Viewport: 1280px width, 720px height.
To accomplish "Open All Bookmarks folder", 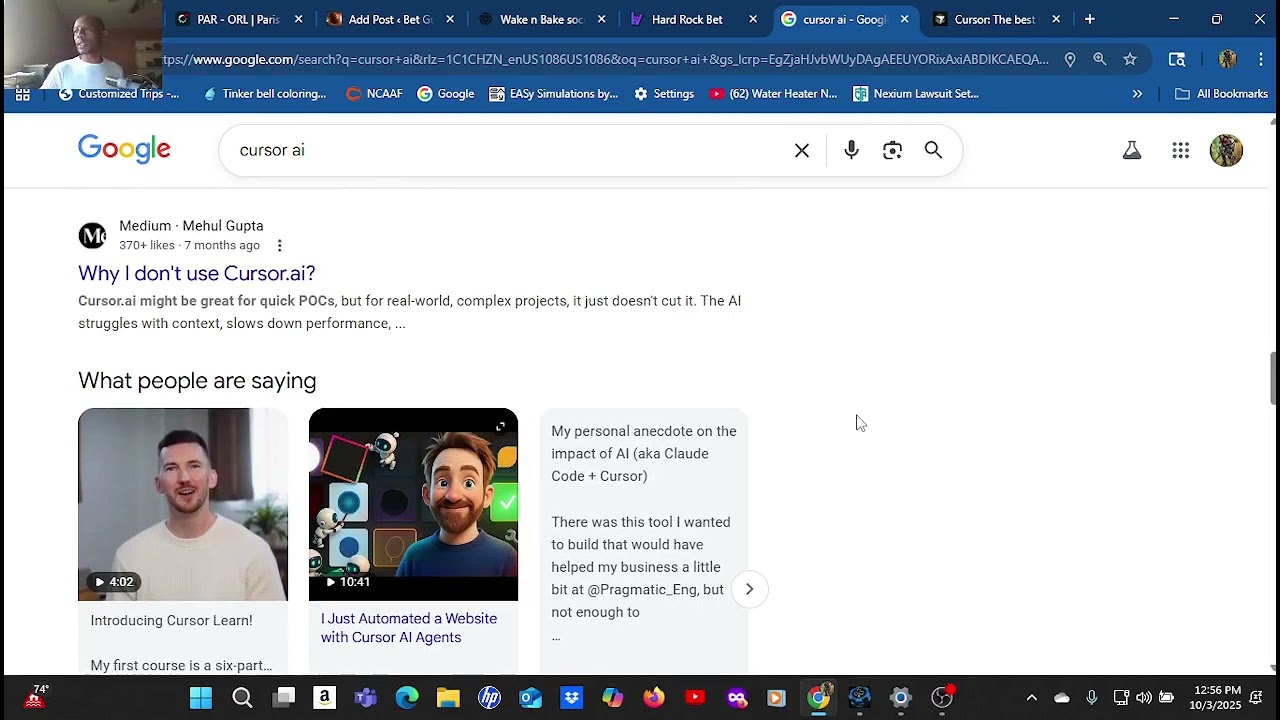I will click(x=1221, y=94).
